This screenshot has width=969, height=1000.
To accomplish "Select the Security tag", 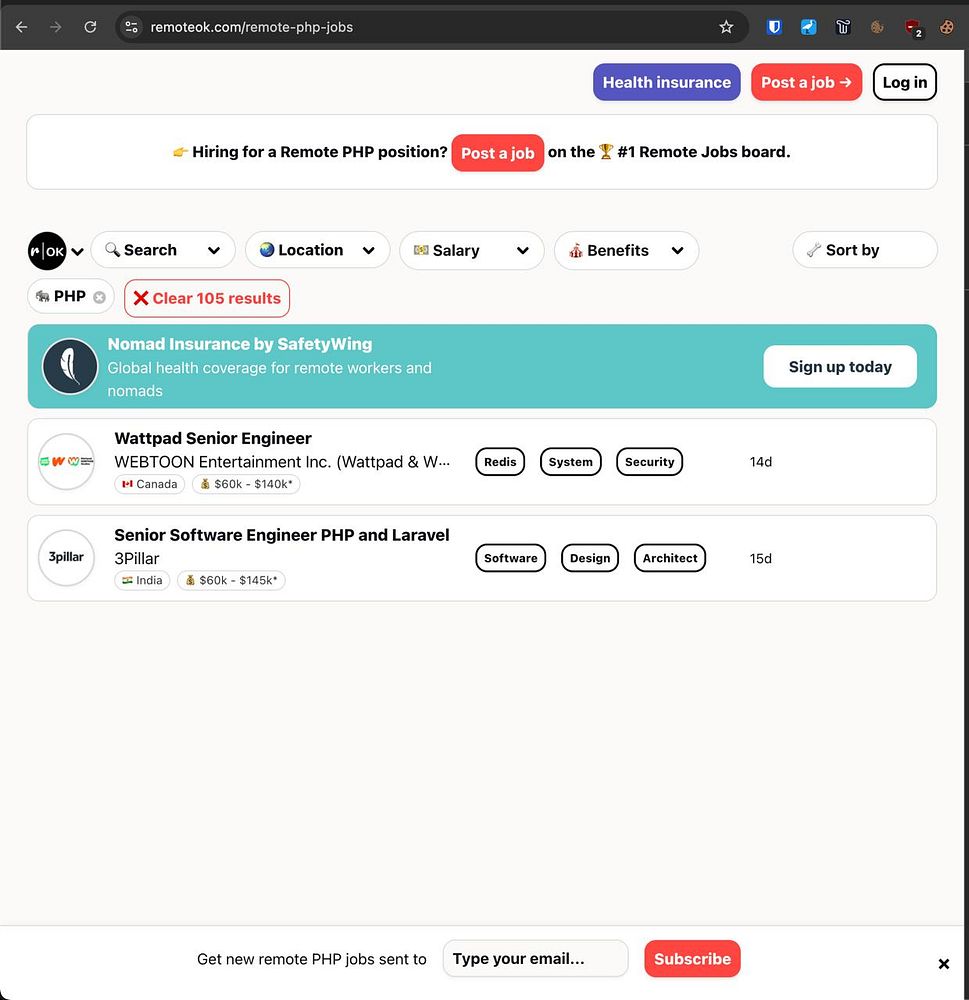I will click(x=649, y=462).
